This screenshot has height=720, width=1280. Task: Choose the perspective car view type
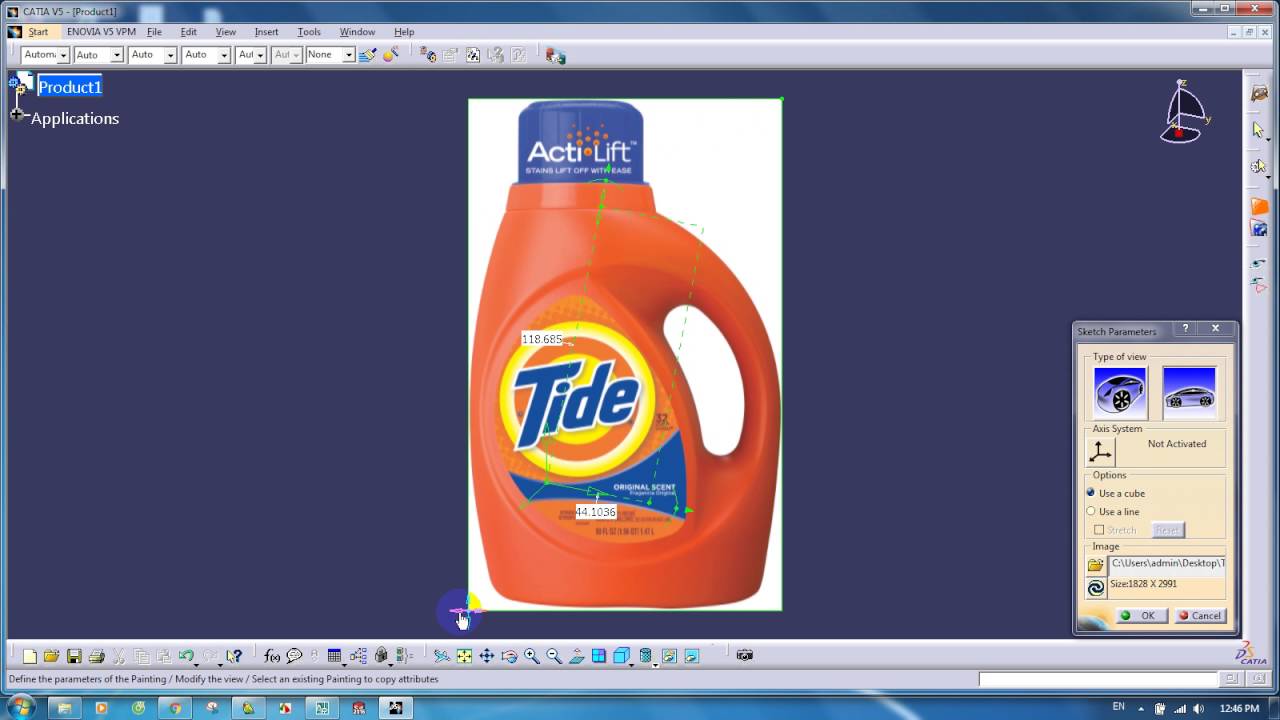pos(1119,392)
